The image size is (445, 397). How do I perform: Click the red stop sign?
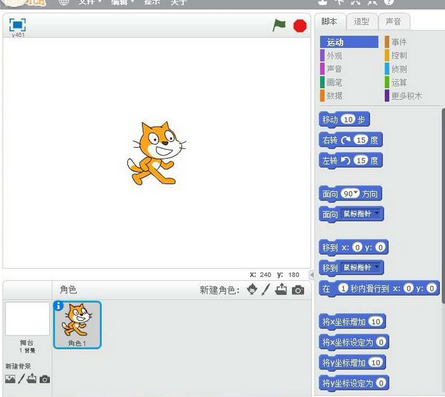(300, 26)
